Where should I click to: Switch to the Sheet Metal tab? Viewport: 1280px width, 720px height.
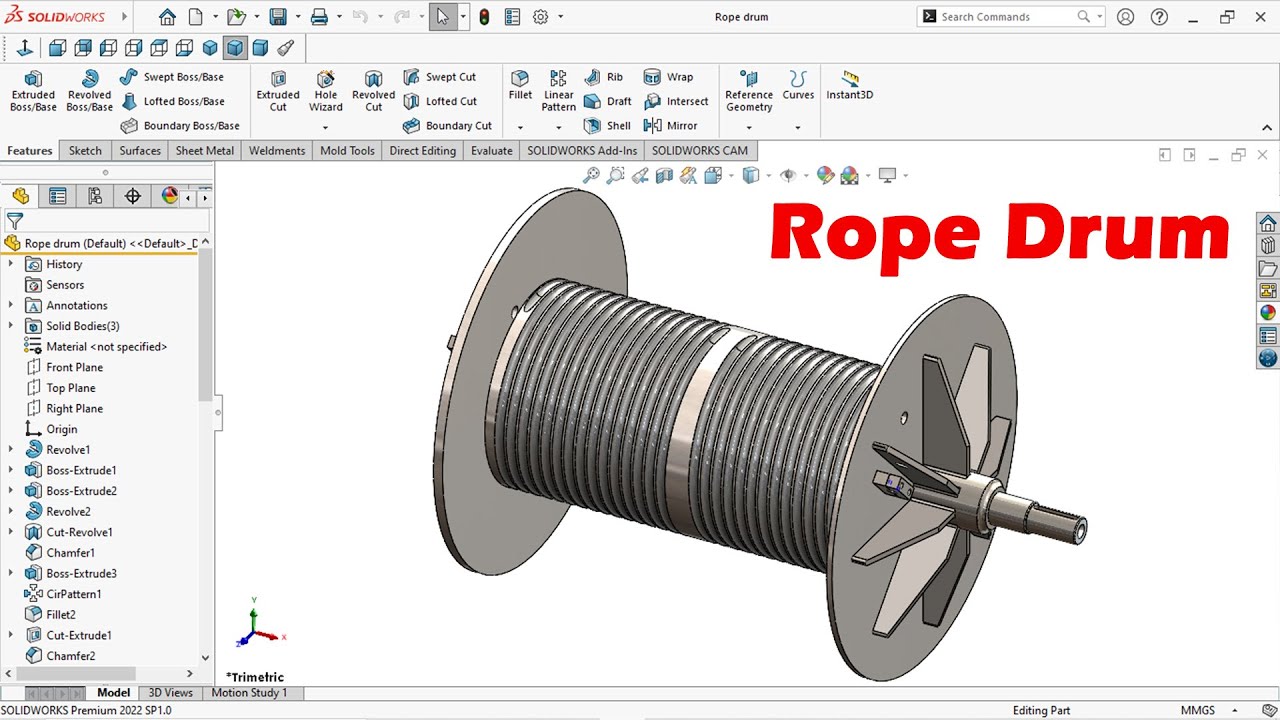click(205, 151)
